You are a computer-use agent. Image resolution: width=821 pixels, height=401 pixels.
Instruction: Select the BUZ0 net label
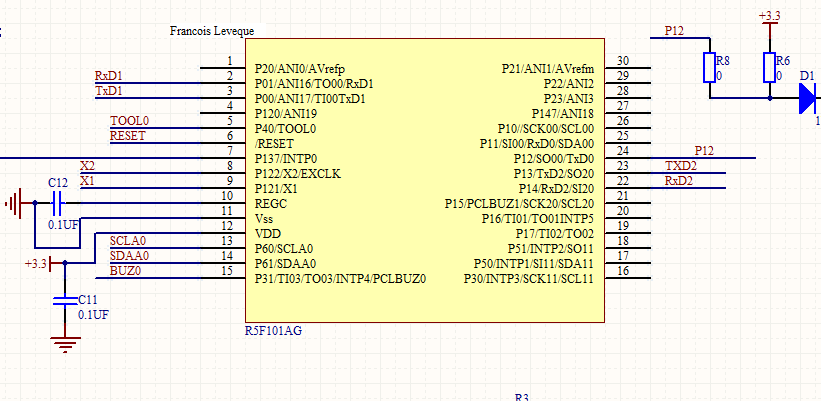coord(125,270)
